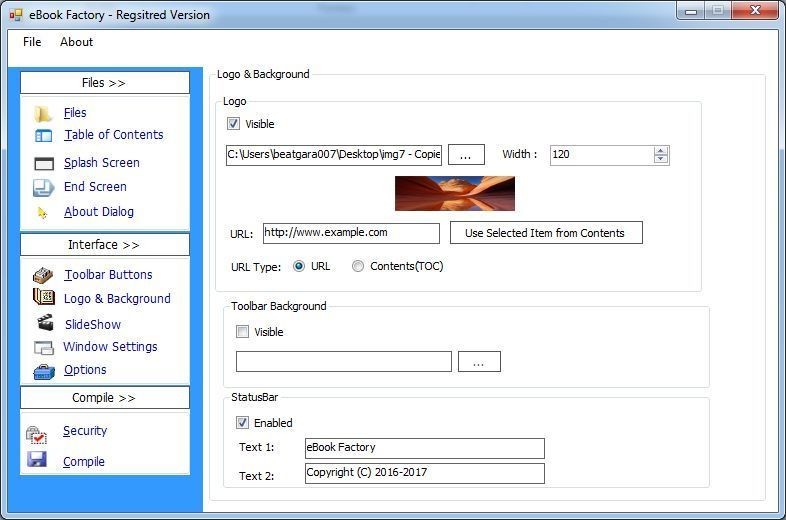Disable the StatusBar Enabled checkbox

coord(243,423)
